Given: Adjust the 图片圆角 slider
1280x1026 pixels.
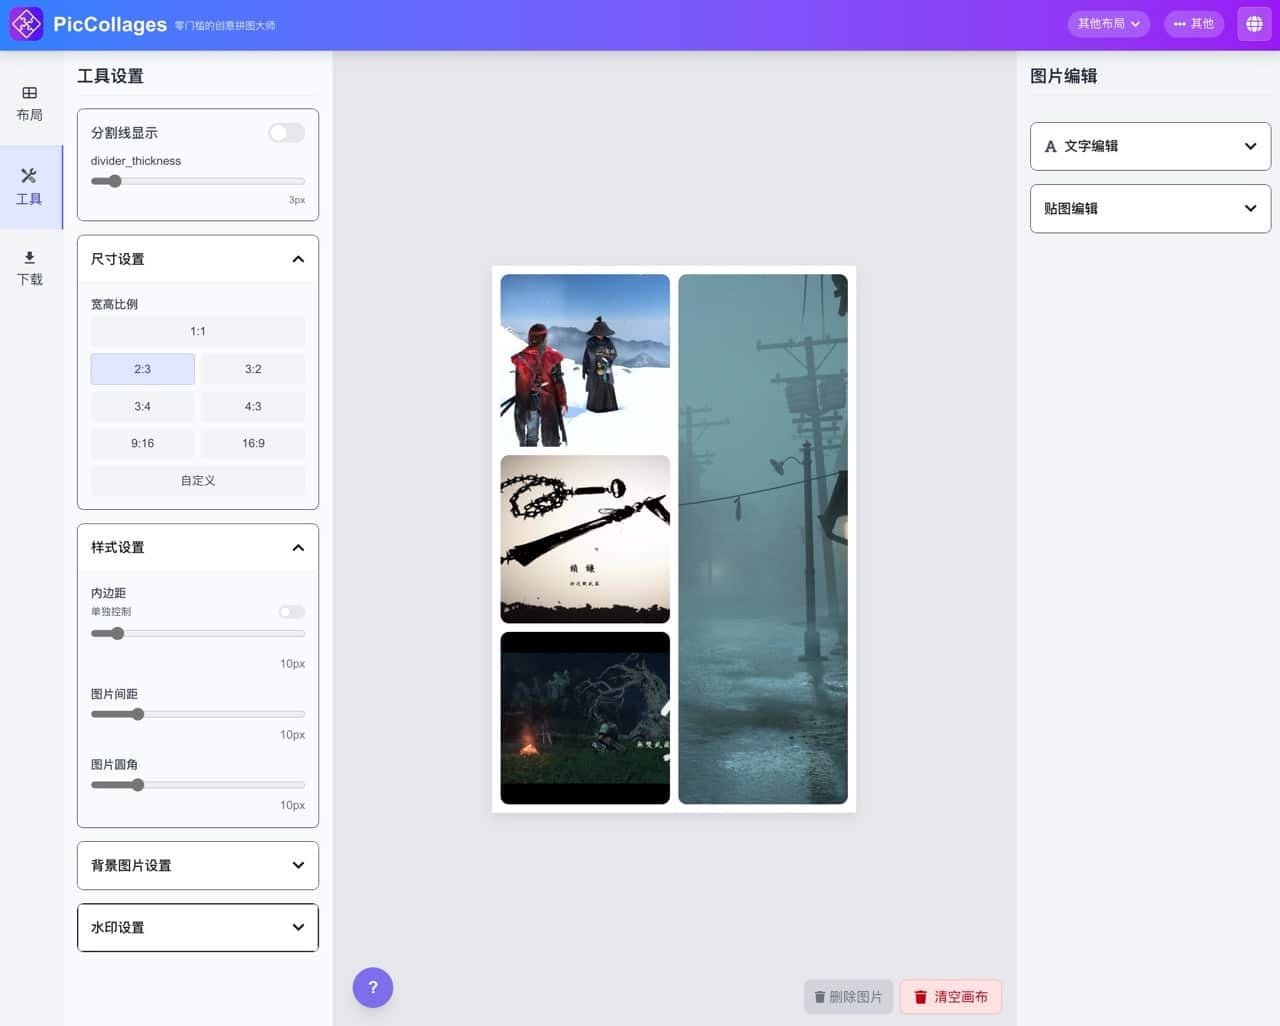Looking at the screenshot, I should [138, 785].
